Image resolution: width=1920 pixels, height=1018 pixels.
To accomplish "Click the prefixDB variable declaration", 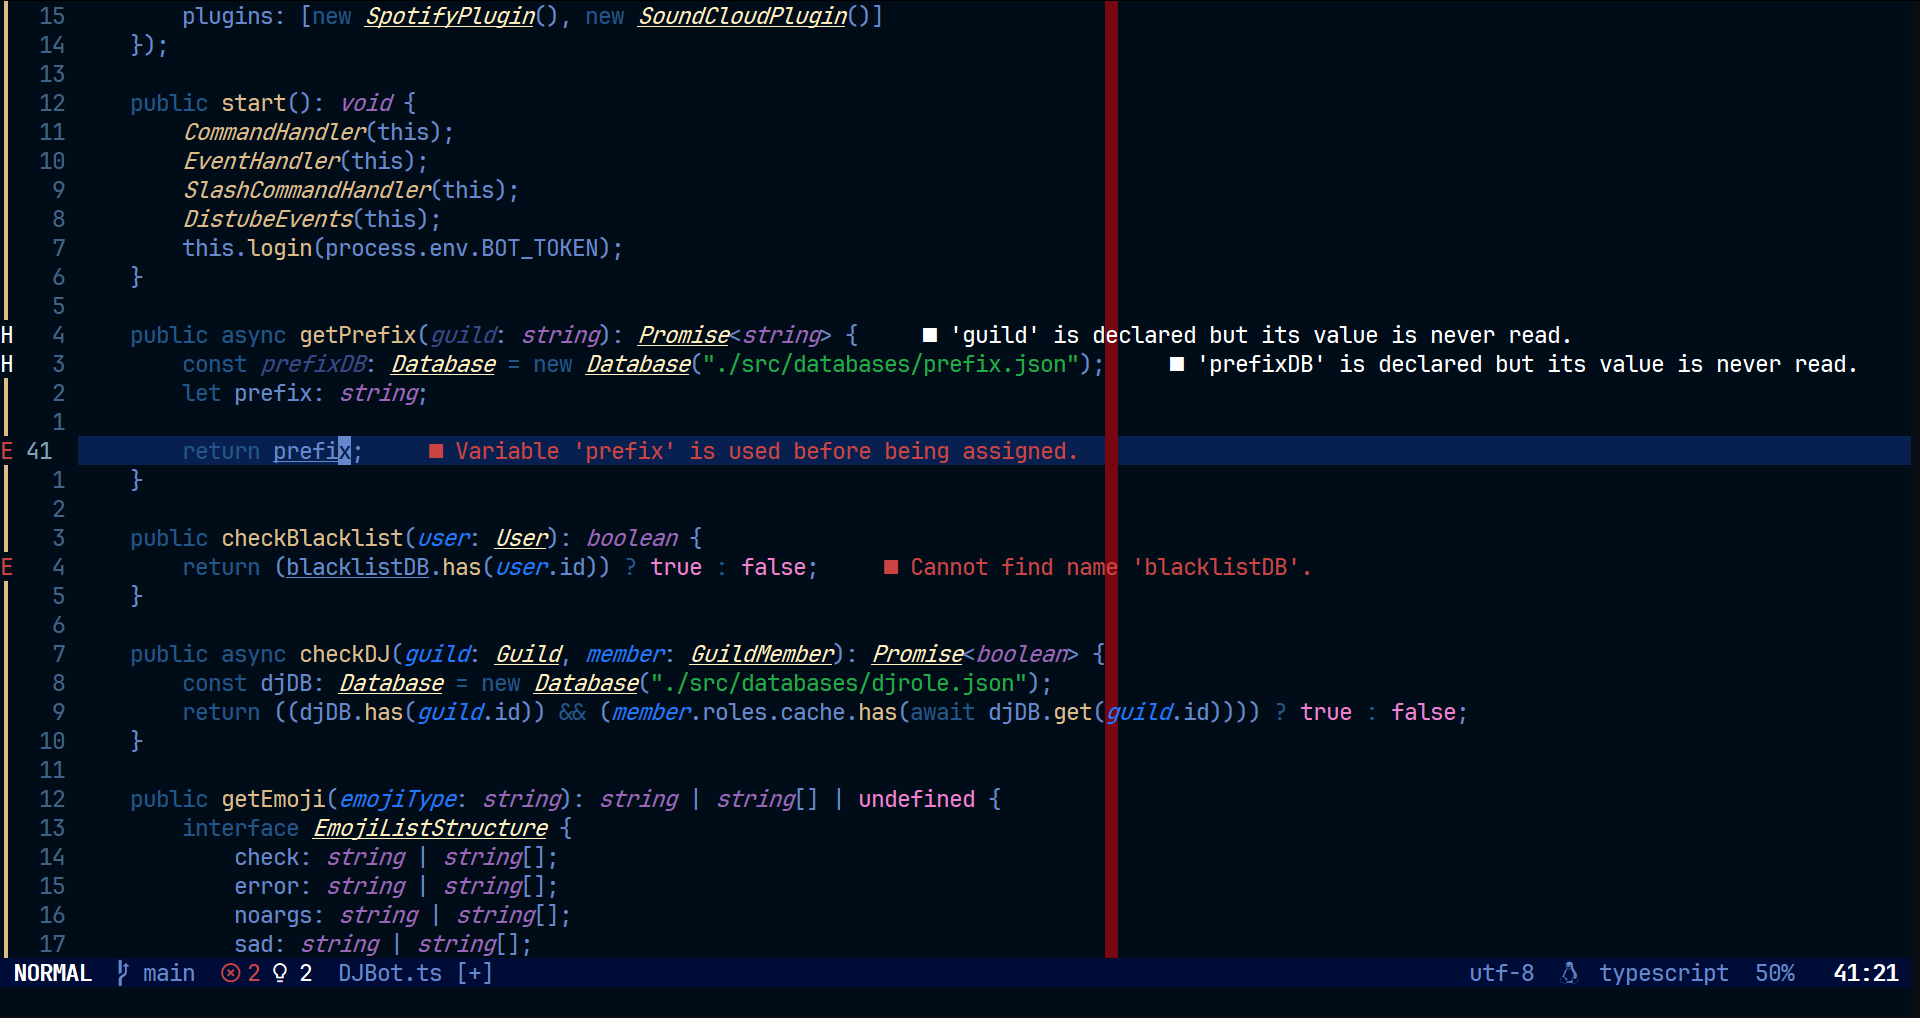I will coord(313,364).
